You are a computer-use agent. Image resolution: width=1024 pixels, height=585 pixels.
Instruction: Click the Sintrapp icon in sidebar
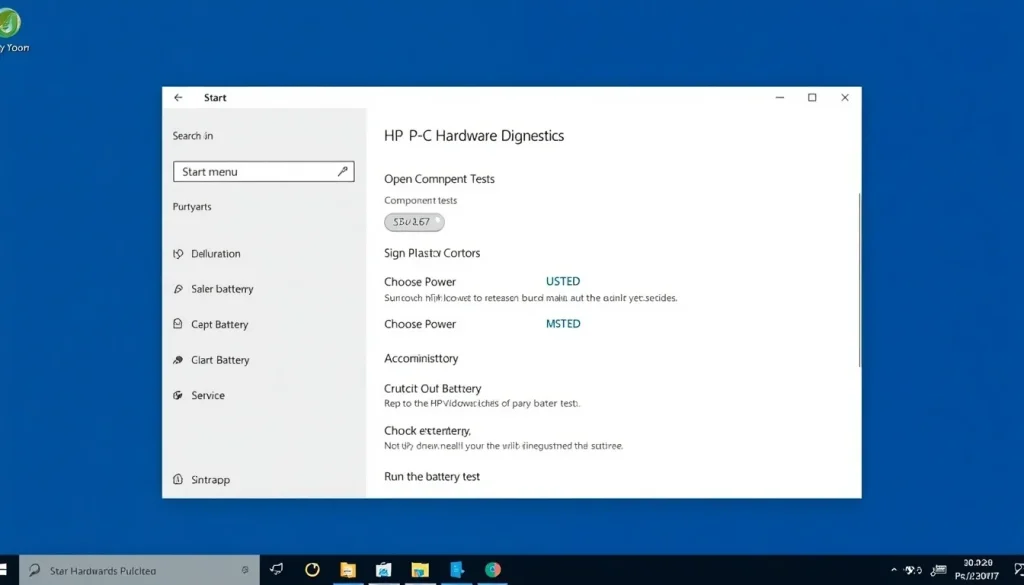[178, 479]
